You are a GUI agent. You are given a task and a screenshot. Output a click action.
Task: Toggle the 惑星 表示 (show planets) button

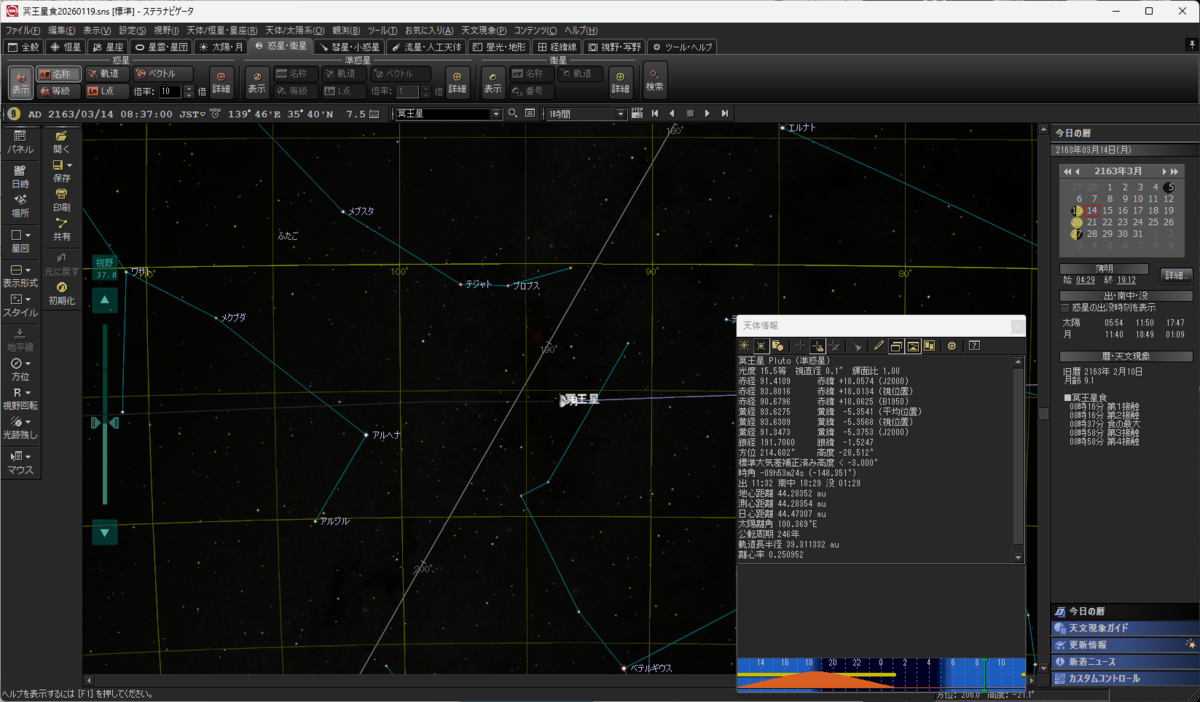[x=21, y=82]
